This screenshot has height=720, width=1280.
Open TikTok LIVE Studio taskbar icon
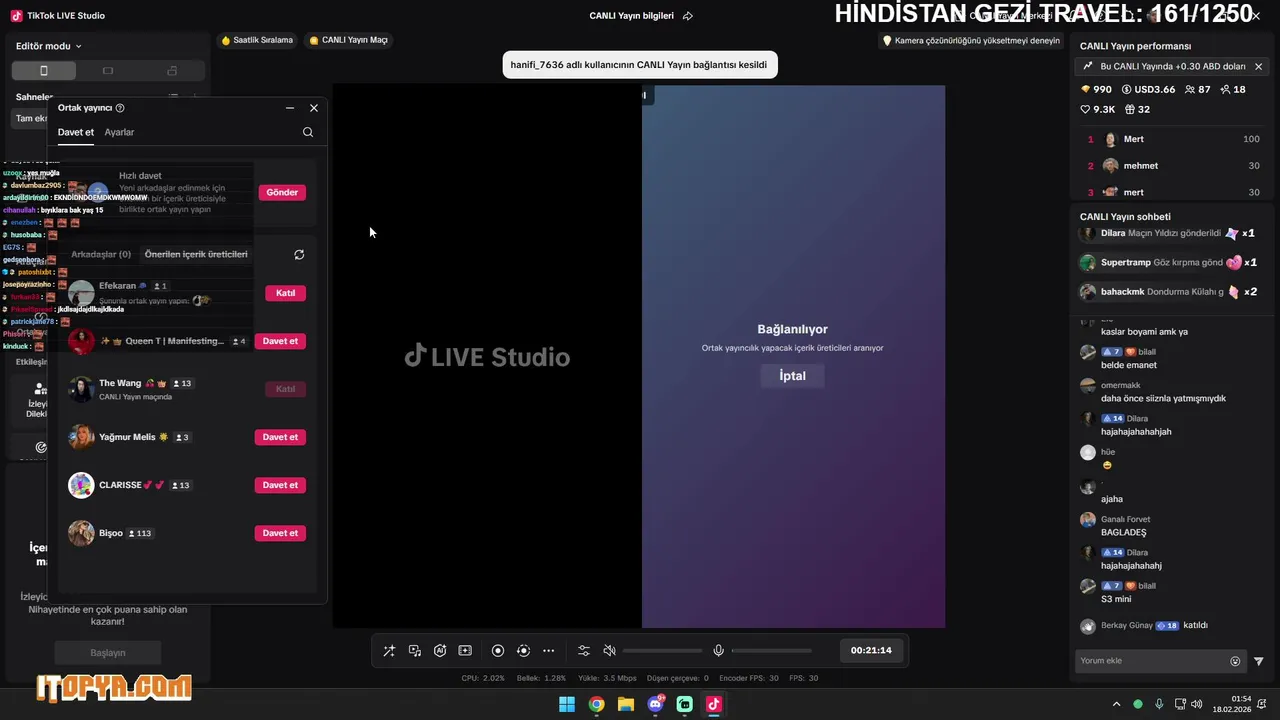click(714, 704)
